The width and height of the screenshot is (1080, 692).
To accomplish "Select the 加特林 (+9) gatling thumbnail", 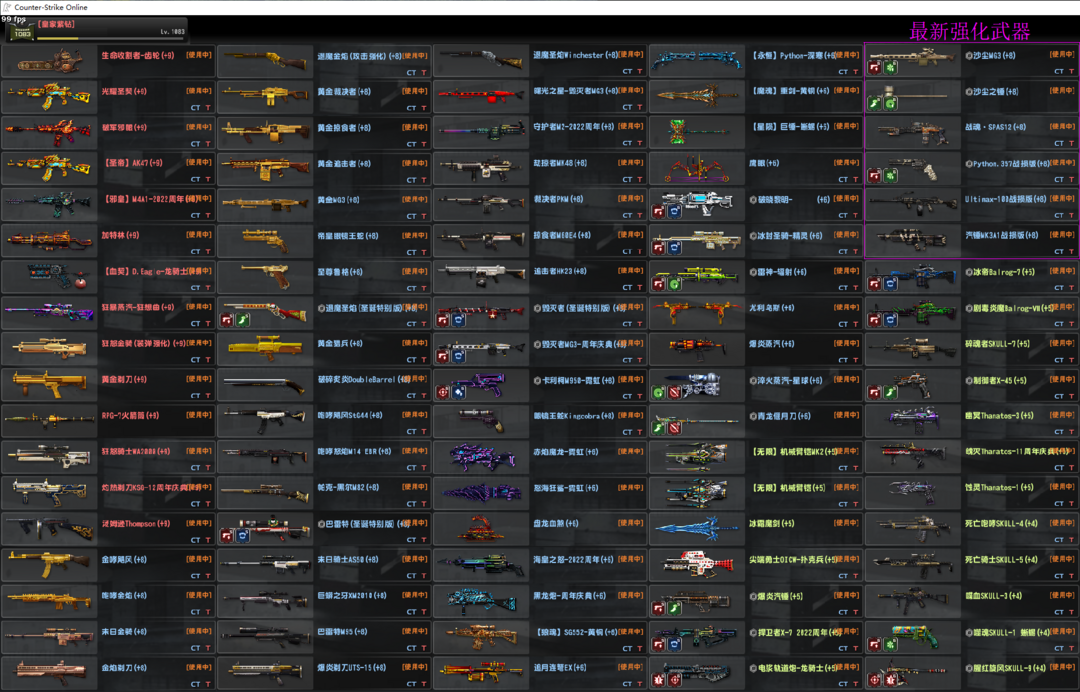I will [50, 241].
